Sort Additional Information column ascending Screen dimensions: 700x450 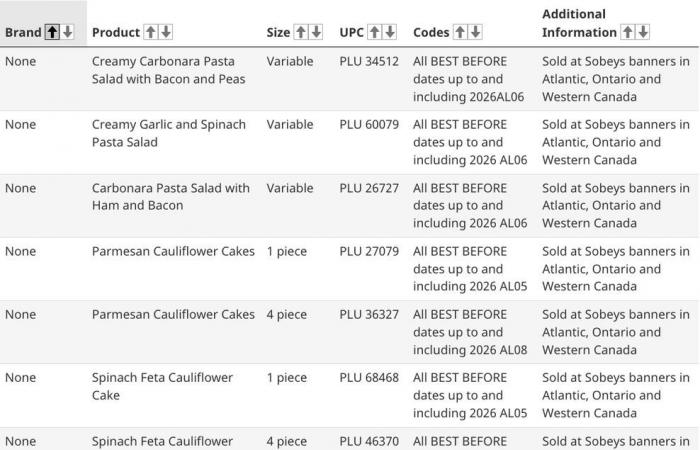[x=627, y=32]
